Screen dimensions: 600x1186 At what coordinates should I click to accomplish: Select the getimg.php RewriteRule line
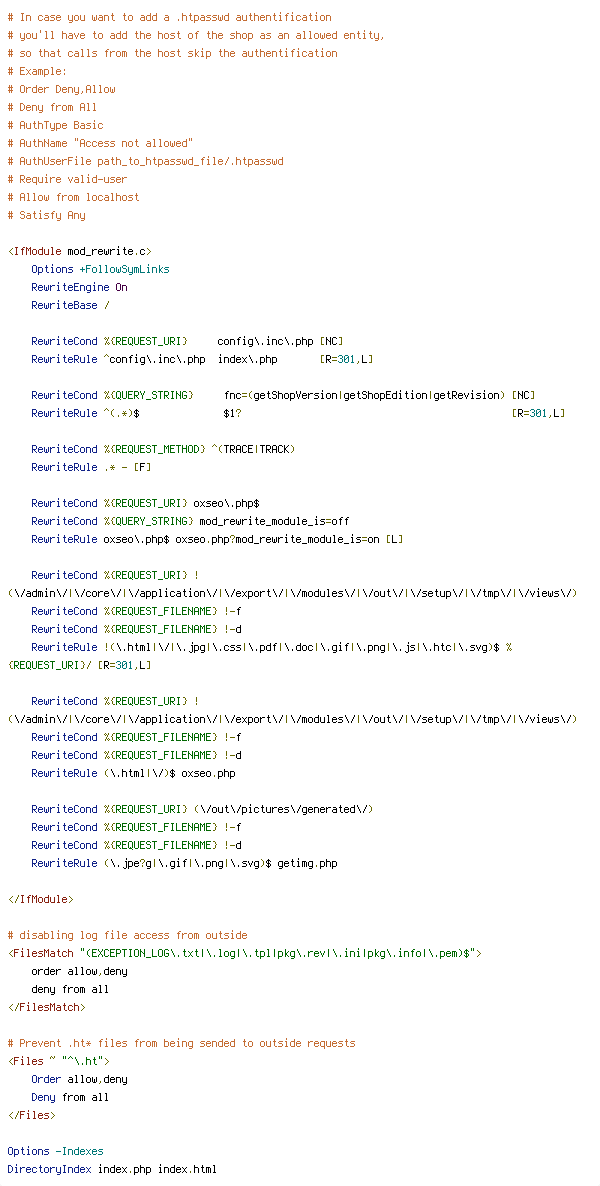184,864
